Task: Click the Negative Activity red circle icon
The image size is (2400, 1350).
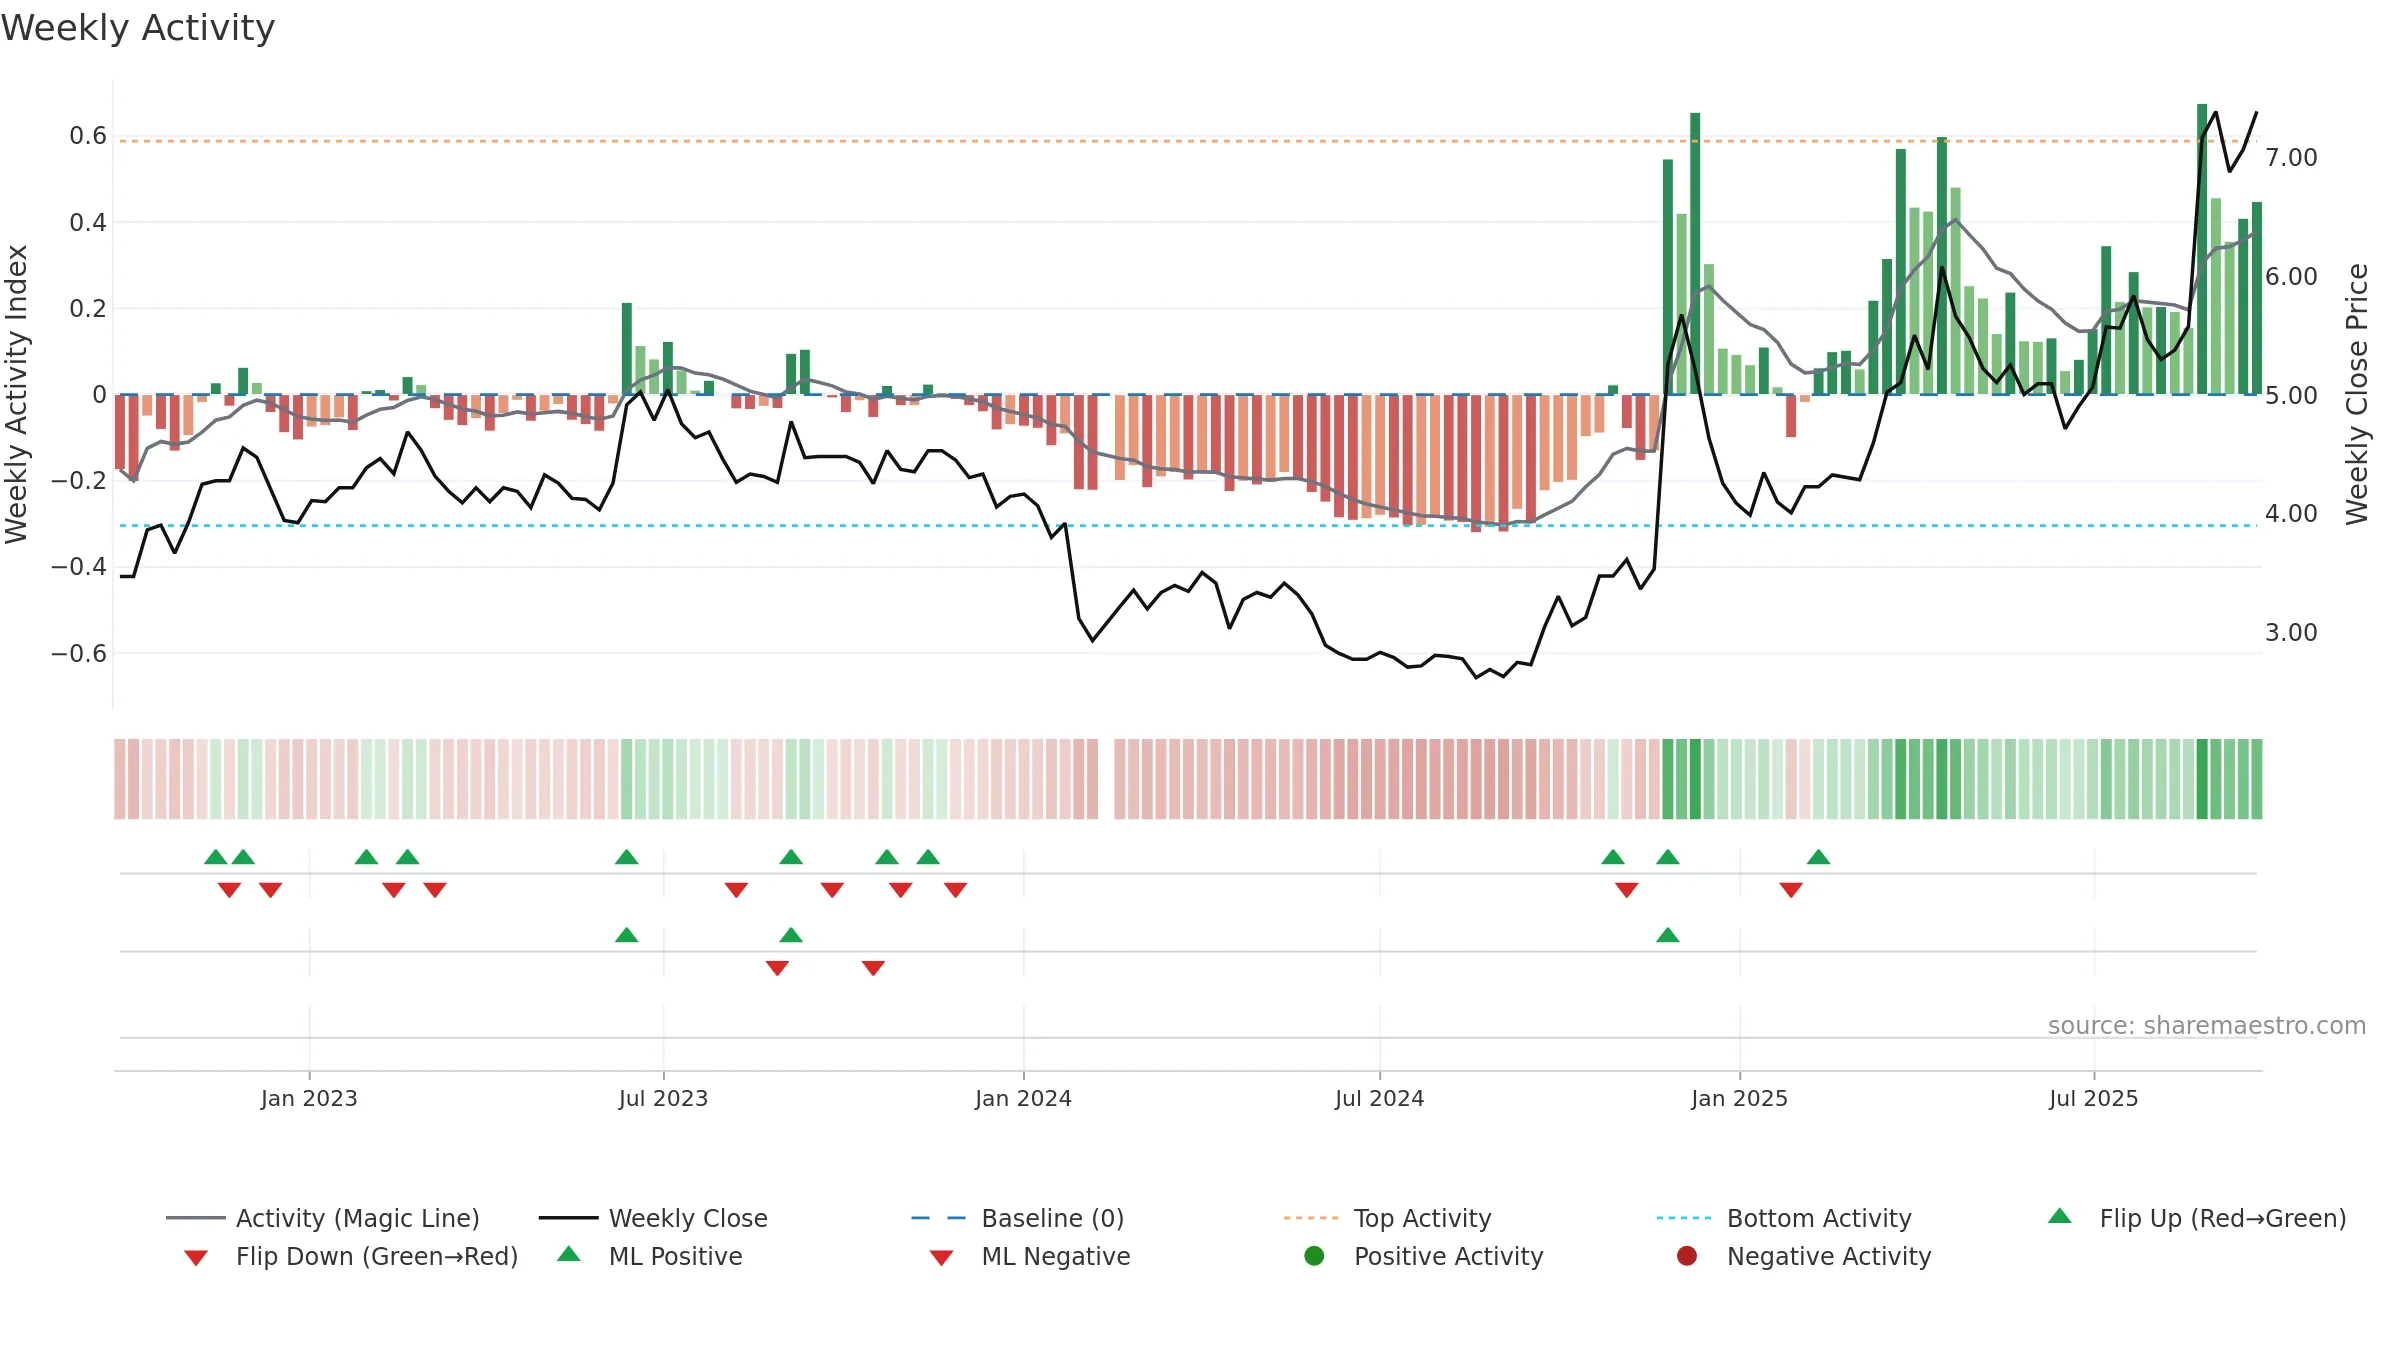Action: 1687,1256
